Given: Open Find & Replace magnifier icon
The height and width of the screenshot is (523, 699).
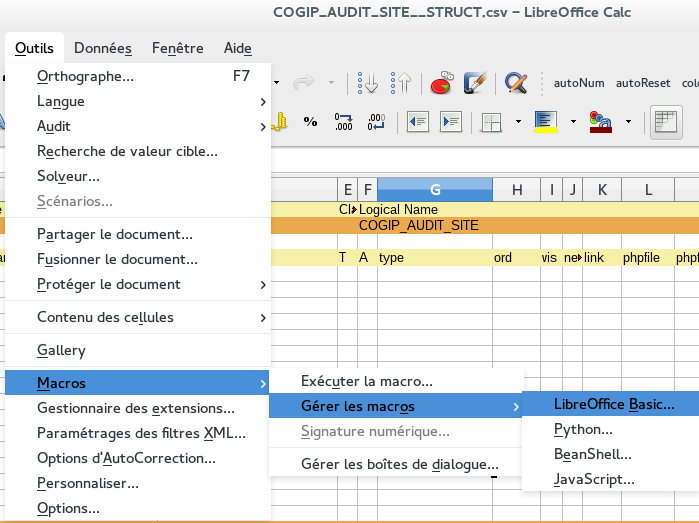Looking at the screenshot, I should click(516, 82).
